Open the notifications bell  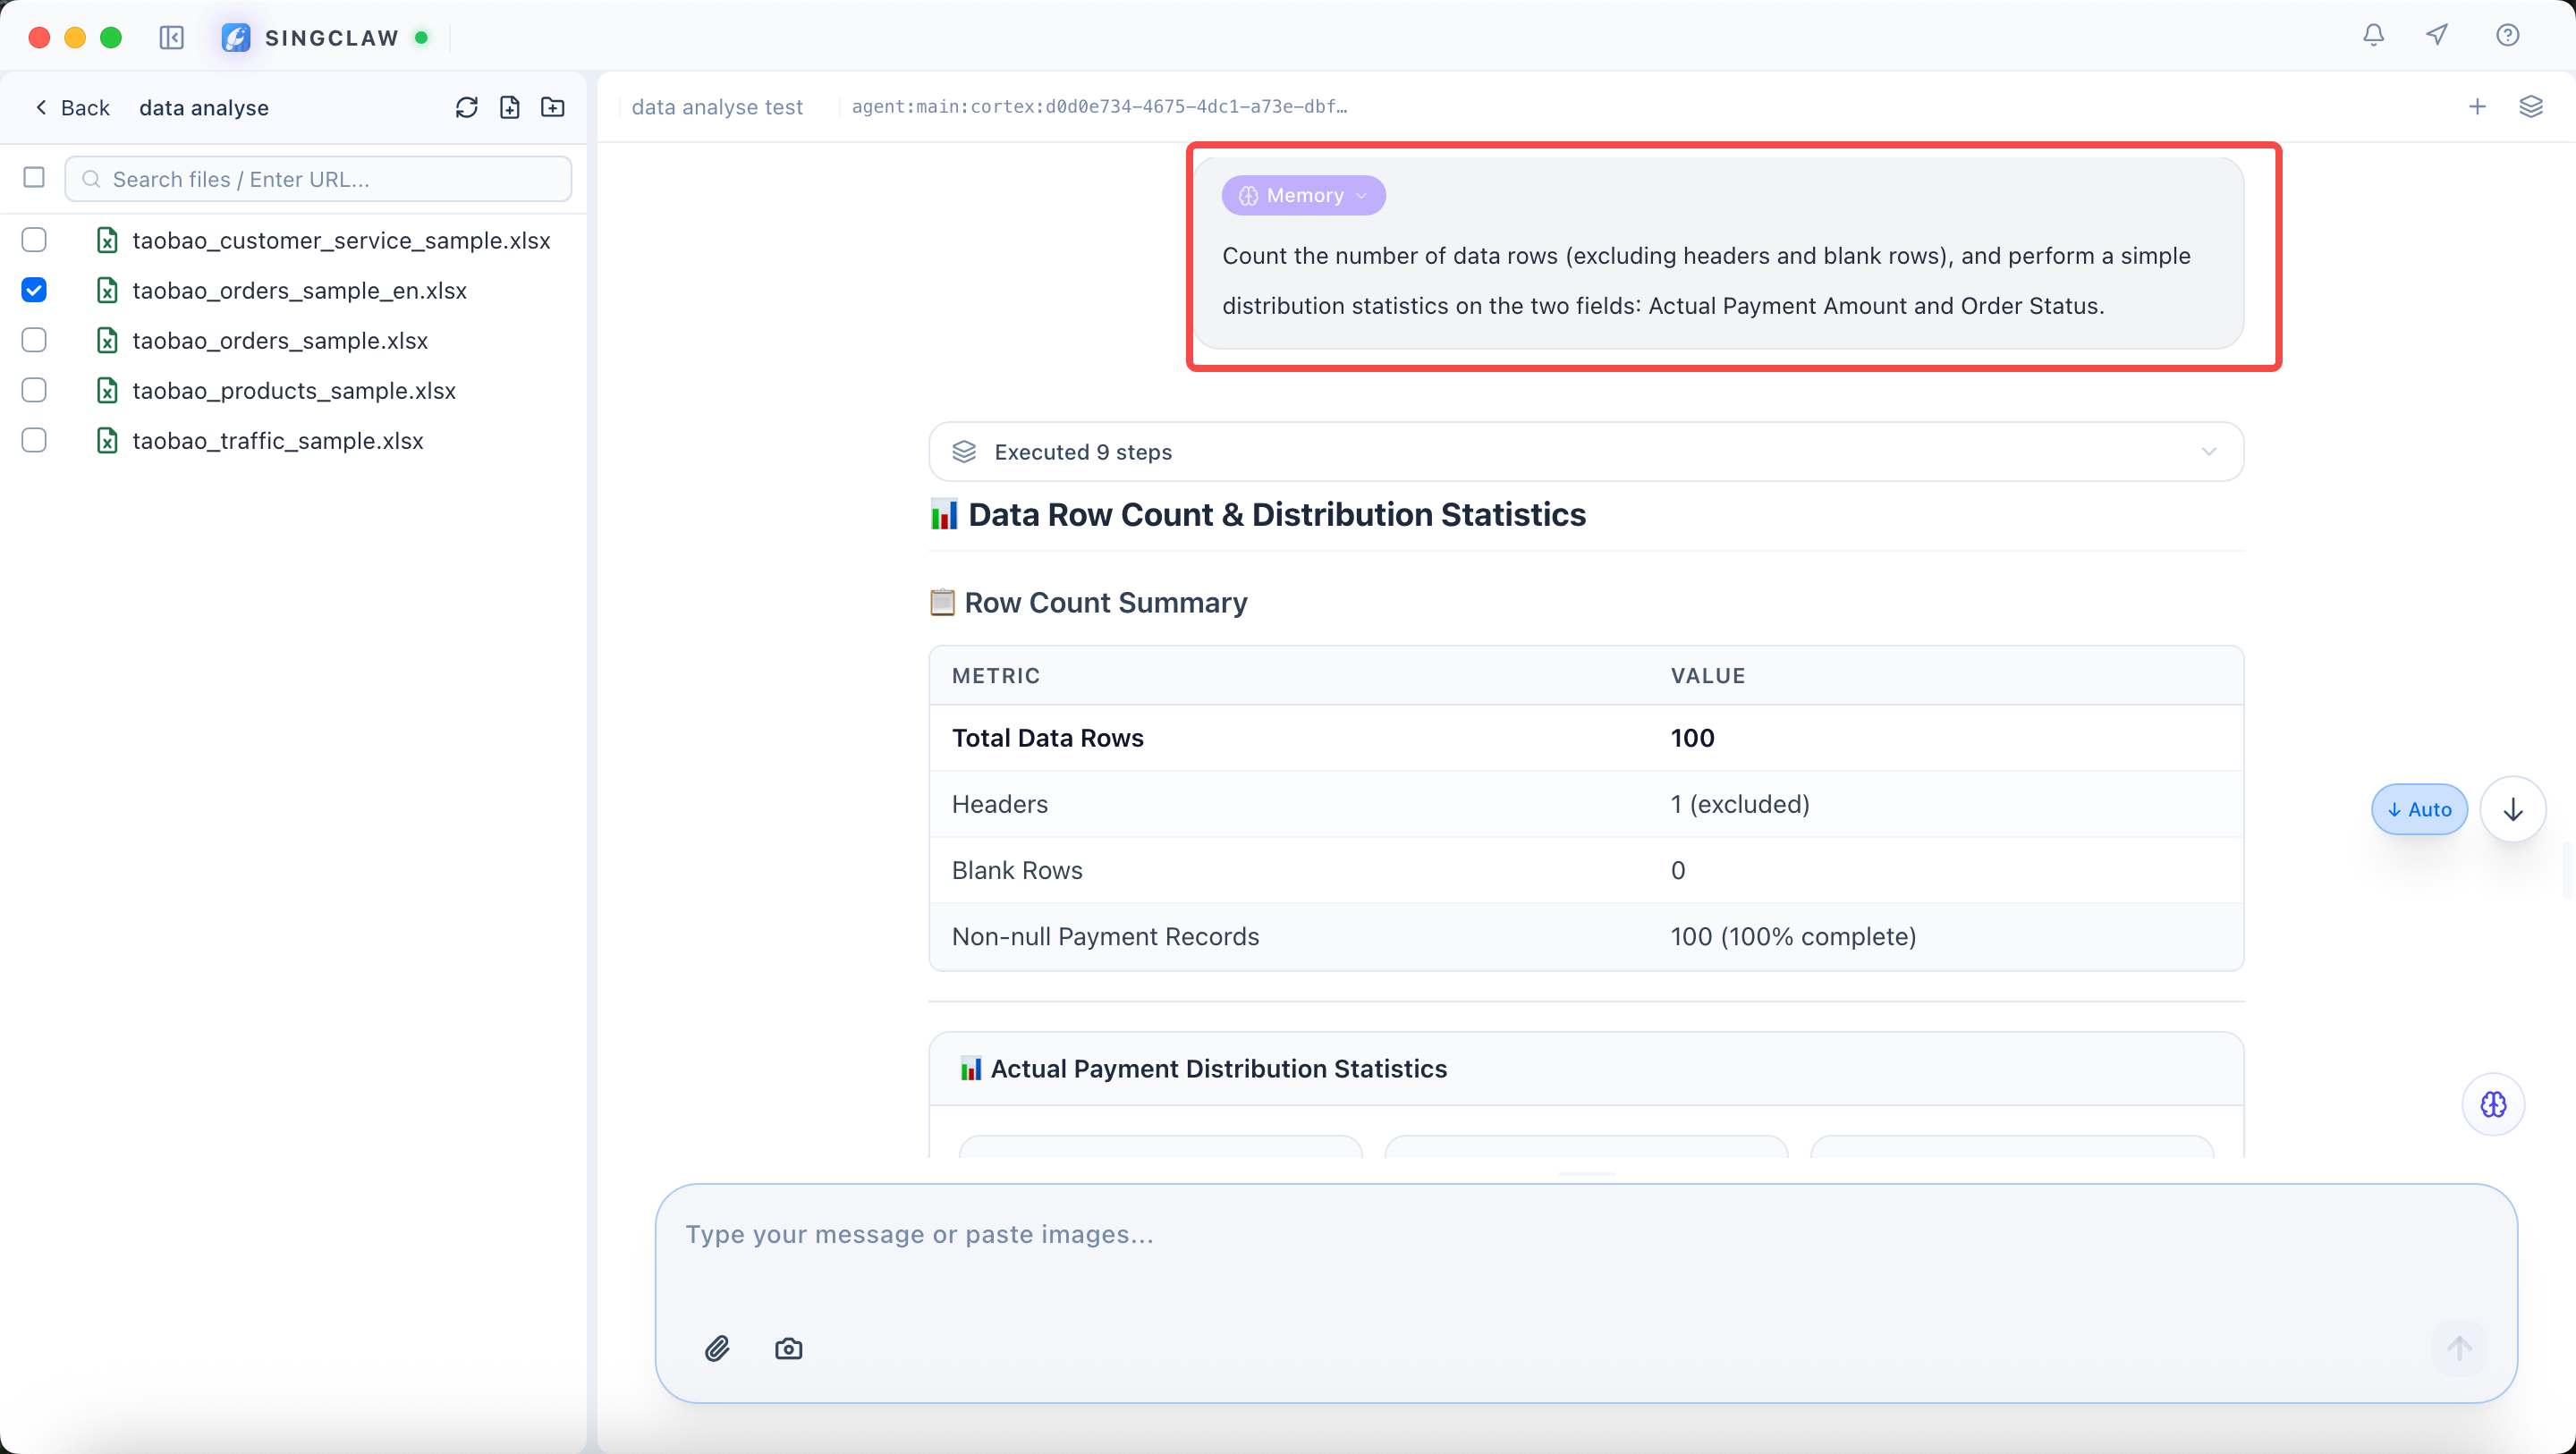click(x=2373, y=35)
